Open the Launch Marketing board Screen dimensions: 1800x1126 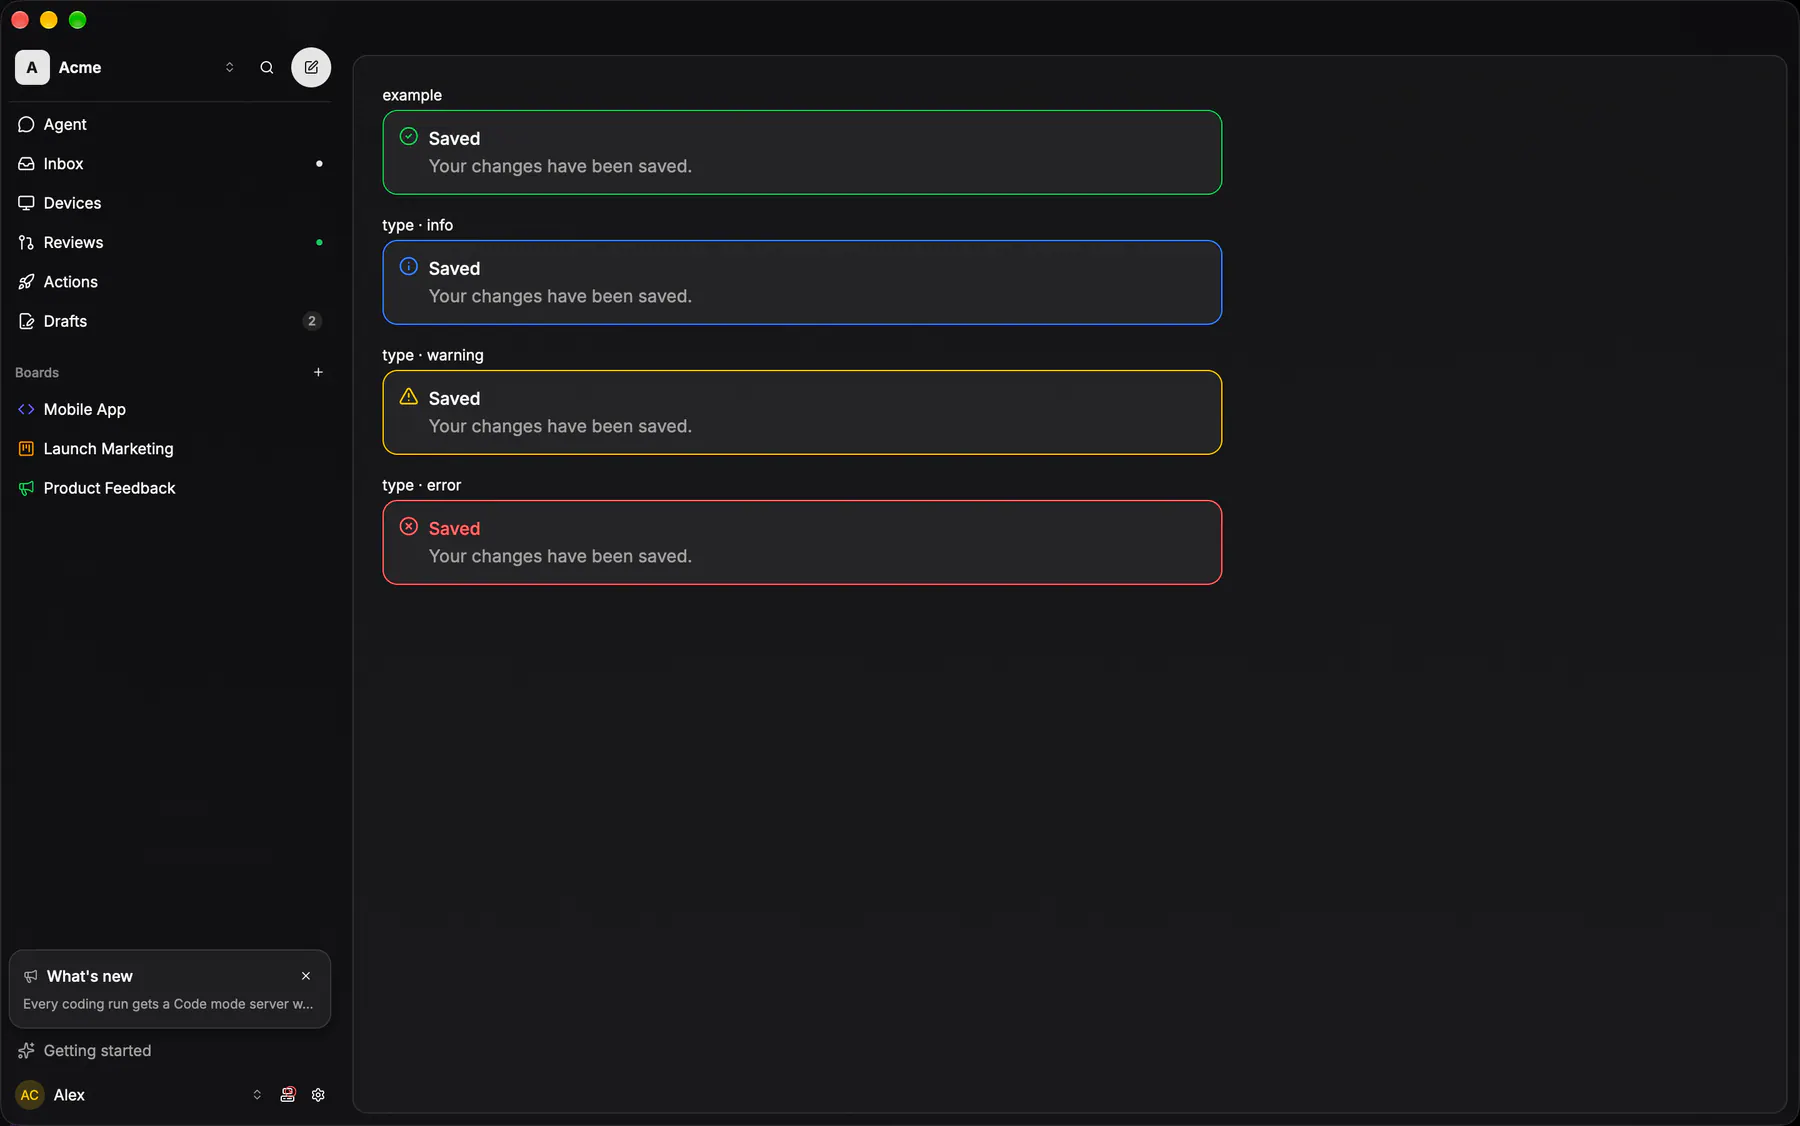[x=170, y=449]
